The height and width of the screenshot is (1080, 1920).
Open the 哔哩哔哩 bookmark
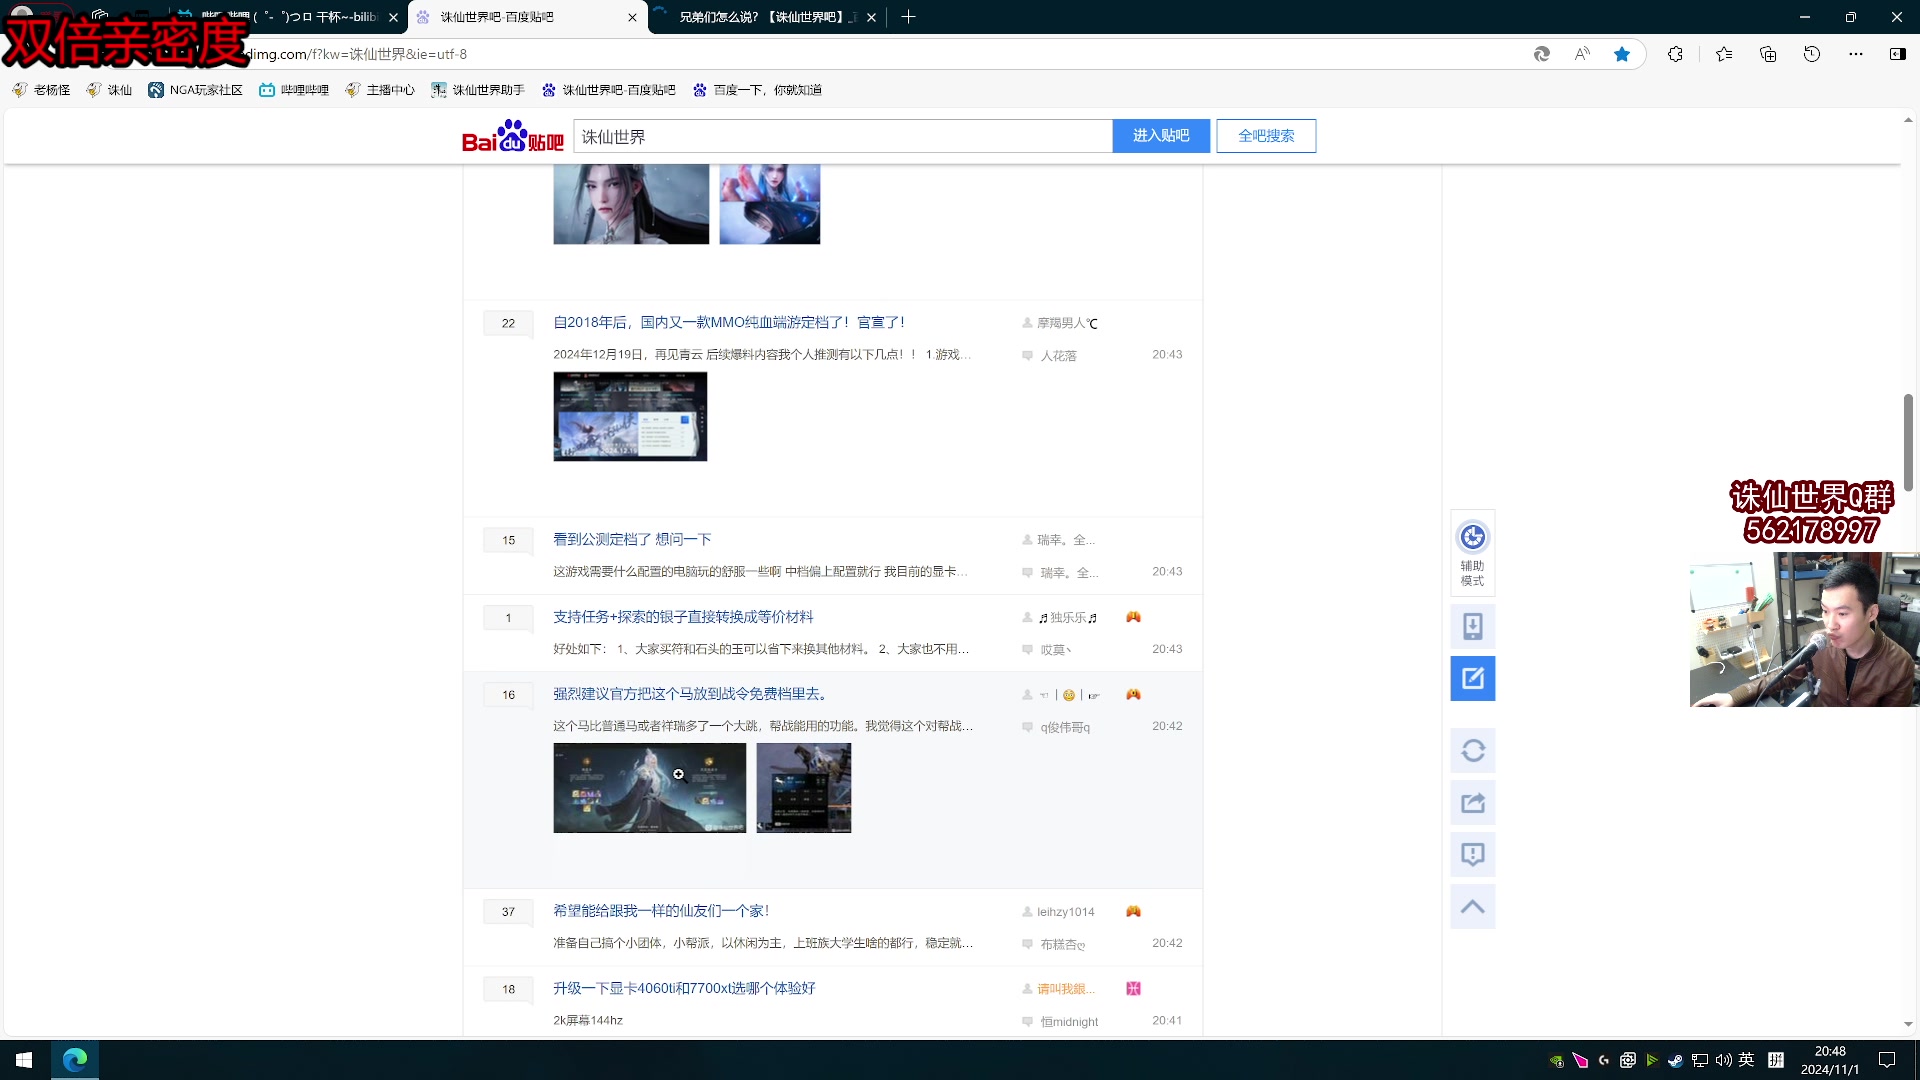pyautogui.click(x=294, y=90)
